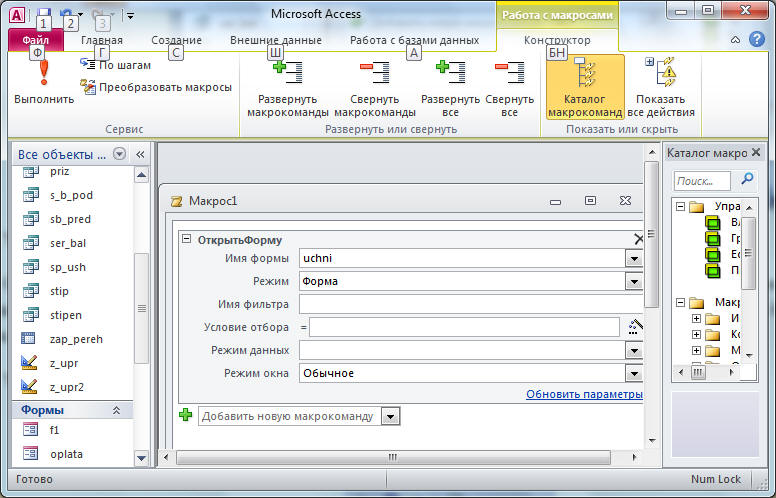Click the Условие отбора input field
Viewport: 776px width, 498px height.
pyautogui.click(x=464, y=327)
